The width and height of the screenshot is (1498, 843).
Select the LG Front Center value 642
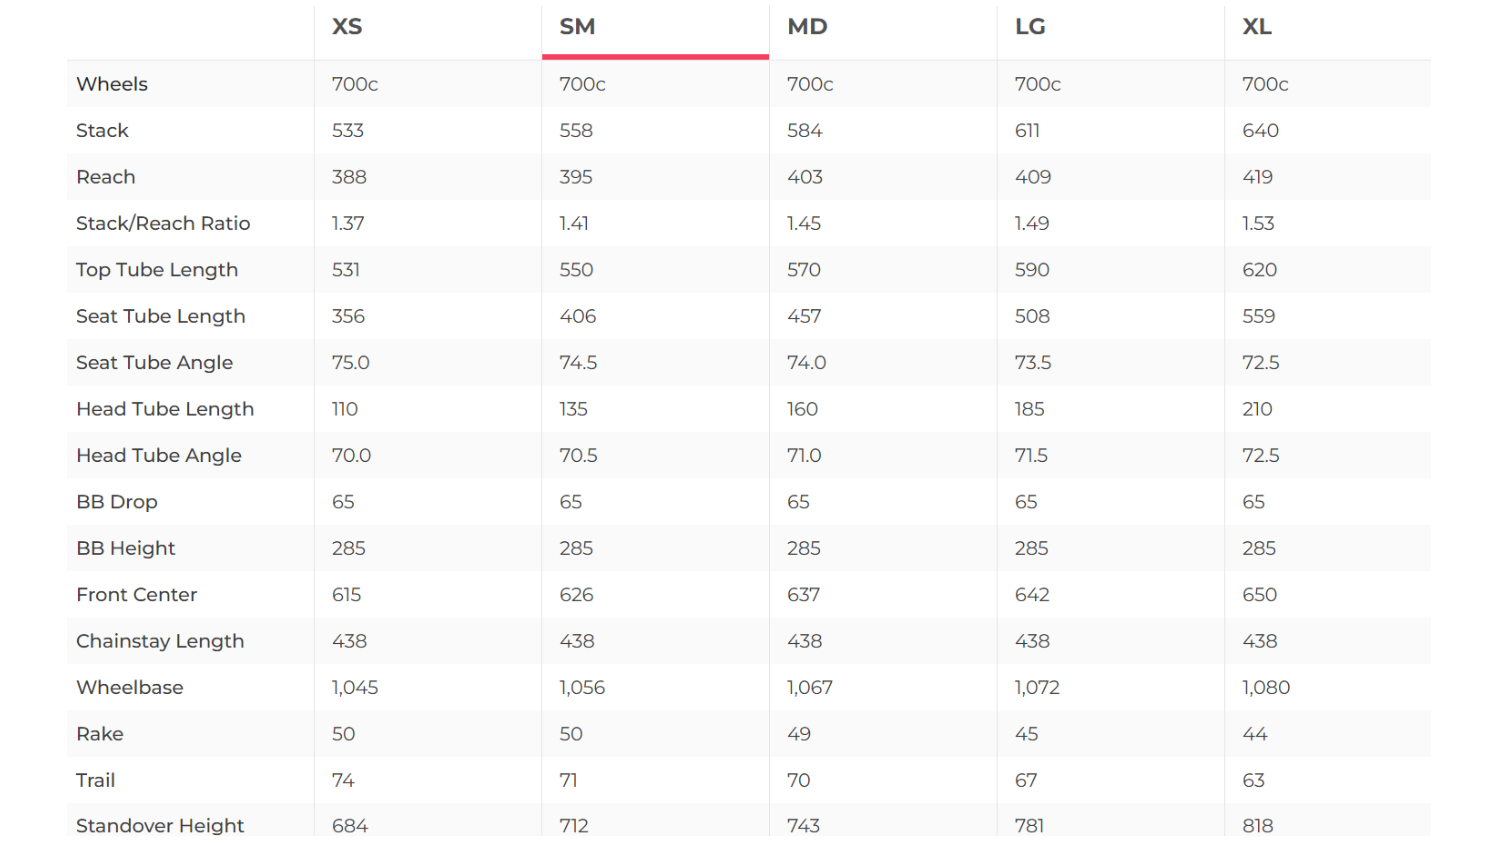pyautogui.click(x=1032, y=595)
